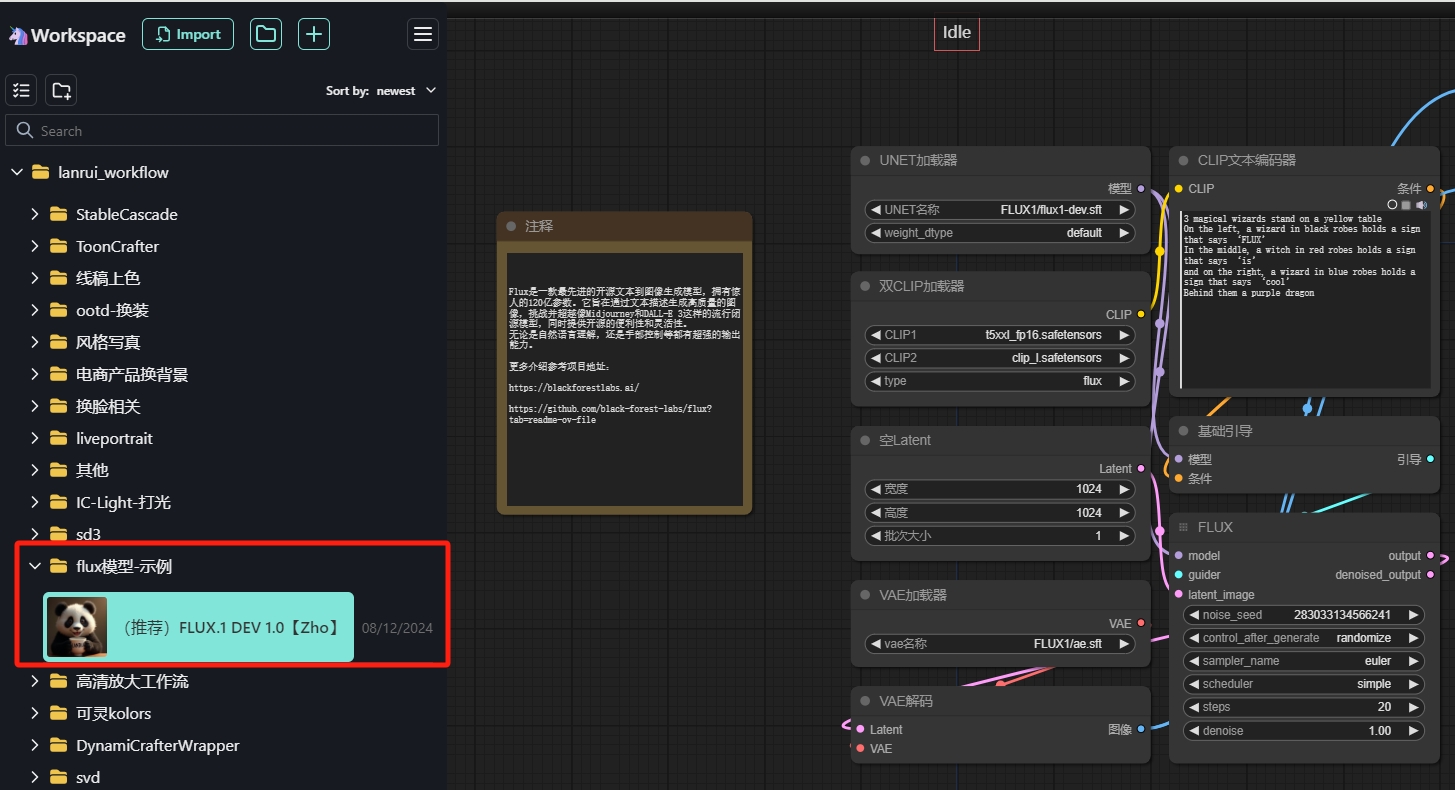Toggle the multi-select checklist icon
Image resolution: width=1455 pixels, height=790 pixels.
[x=22, y=90]
